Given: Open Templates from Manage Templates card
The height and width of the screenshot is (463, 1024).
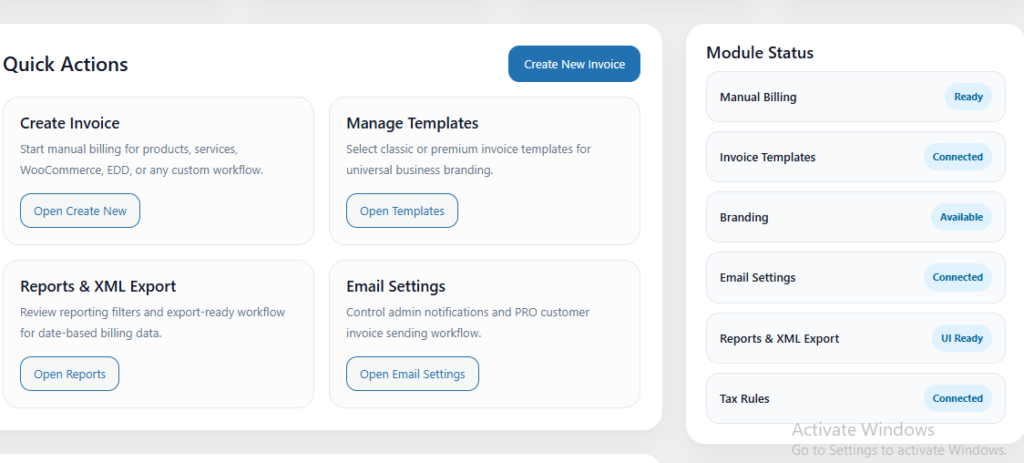Looking at the screenshot, I should (402, 210).
